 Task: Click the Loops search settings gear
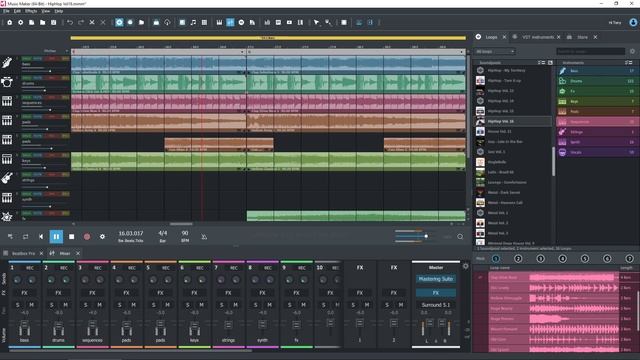[632, 51]
